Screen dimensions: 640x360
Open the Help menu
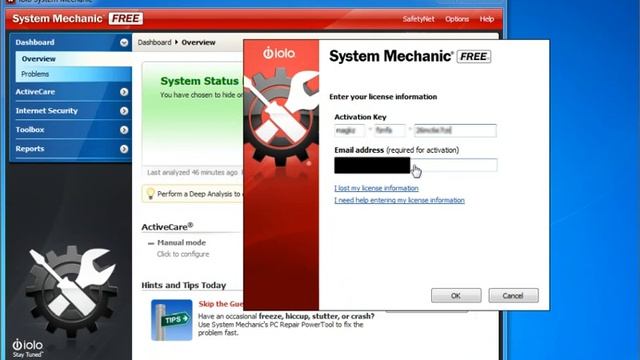click(487, 19)
